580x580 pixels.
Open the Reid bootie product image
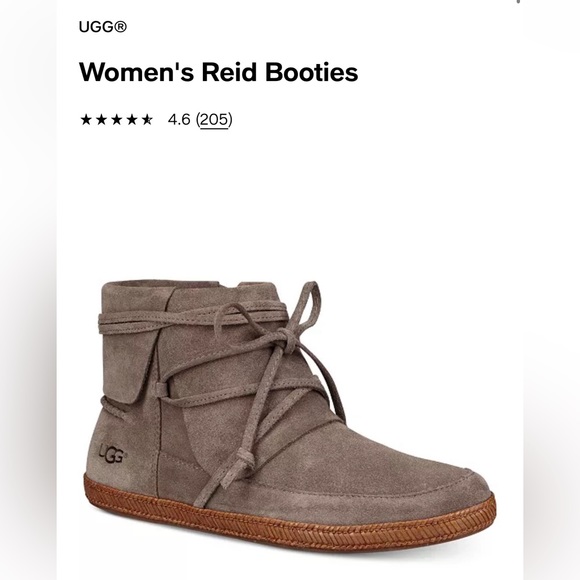click(x=290, y=417)
